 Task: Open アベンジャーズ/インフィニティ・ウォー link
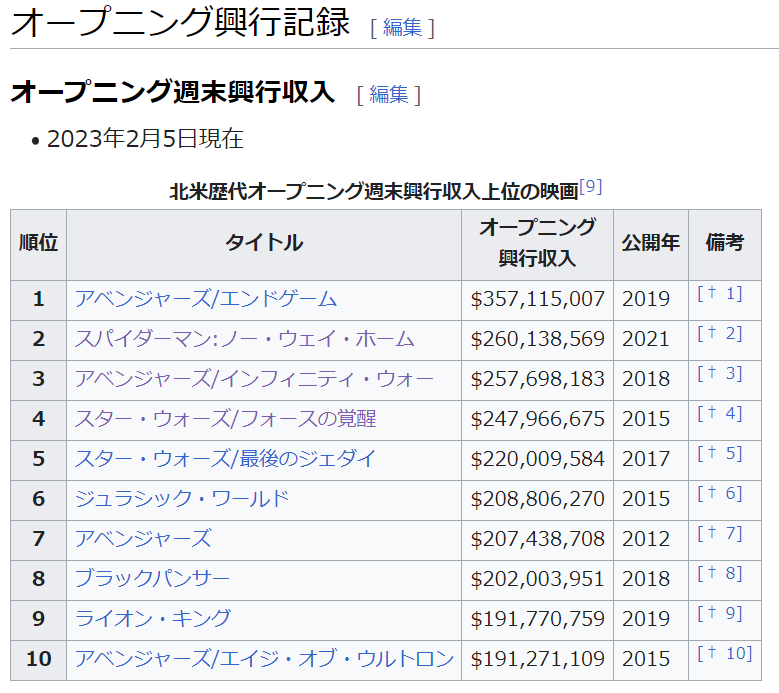coord(254,379)
